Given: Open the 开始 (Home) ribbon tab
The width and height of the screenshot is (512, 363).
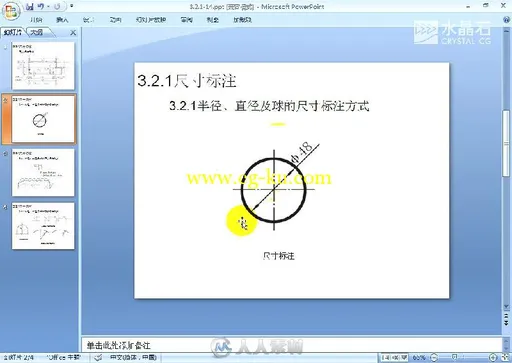Looking at the screenshot, I should point(36,20).
